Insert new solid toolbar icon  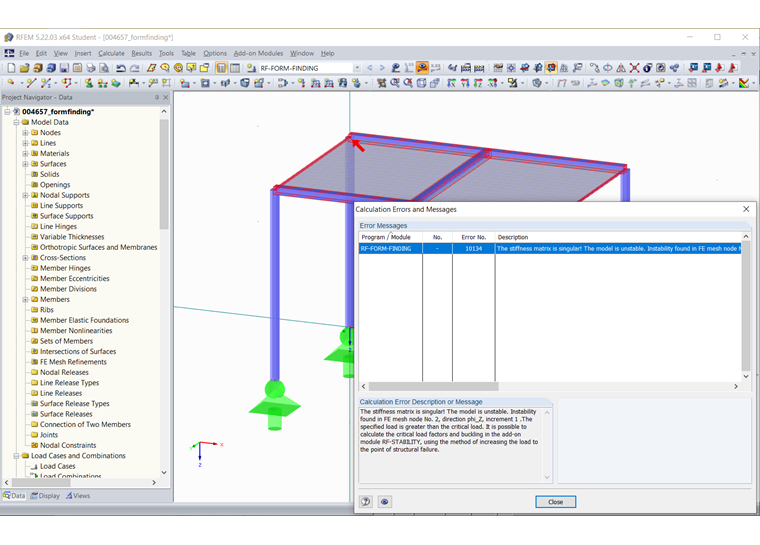(x=245, y=83)
